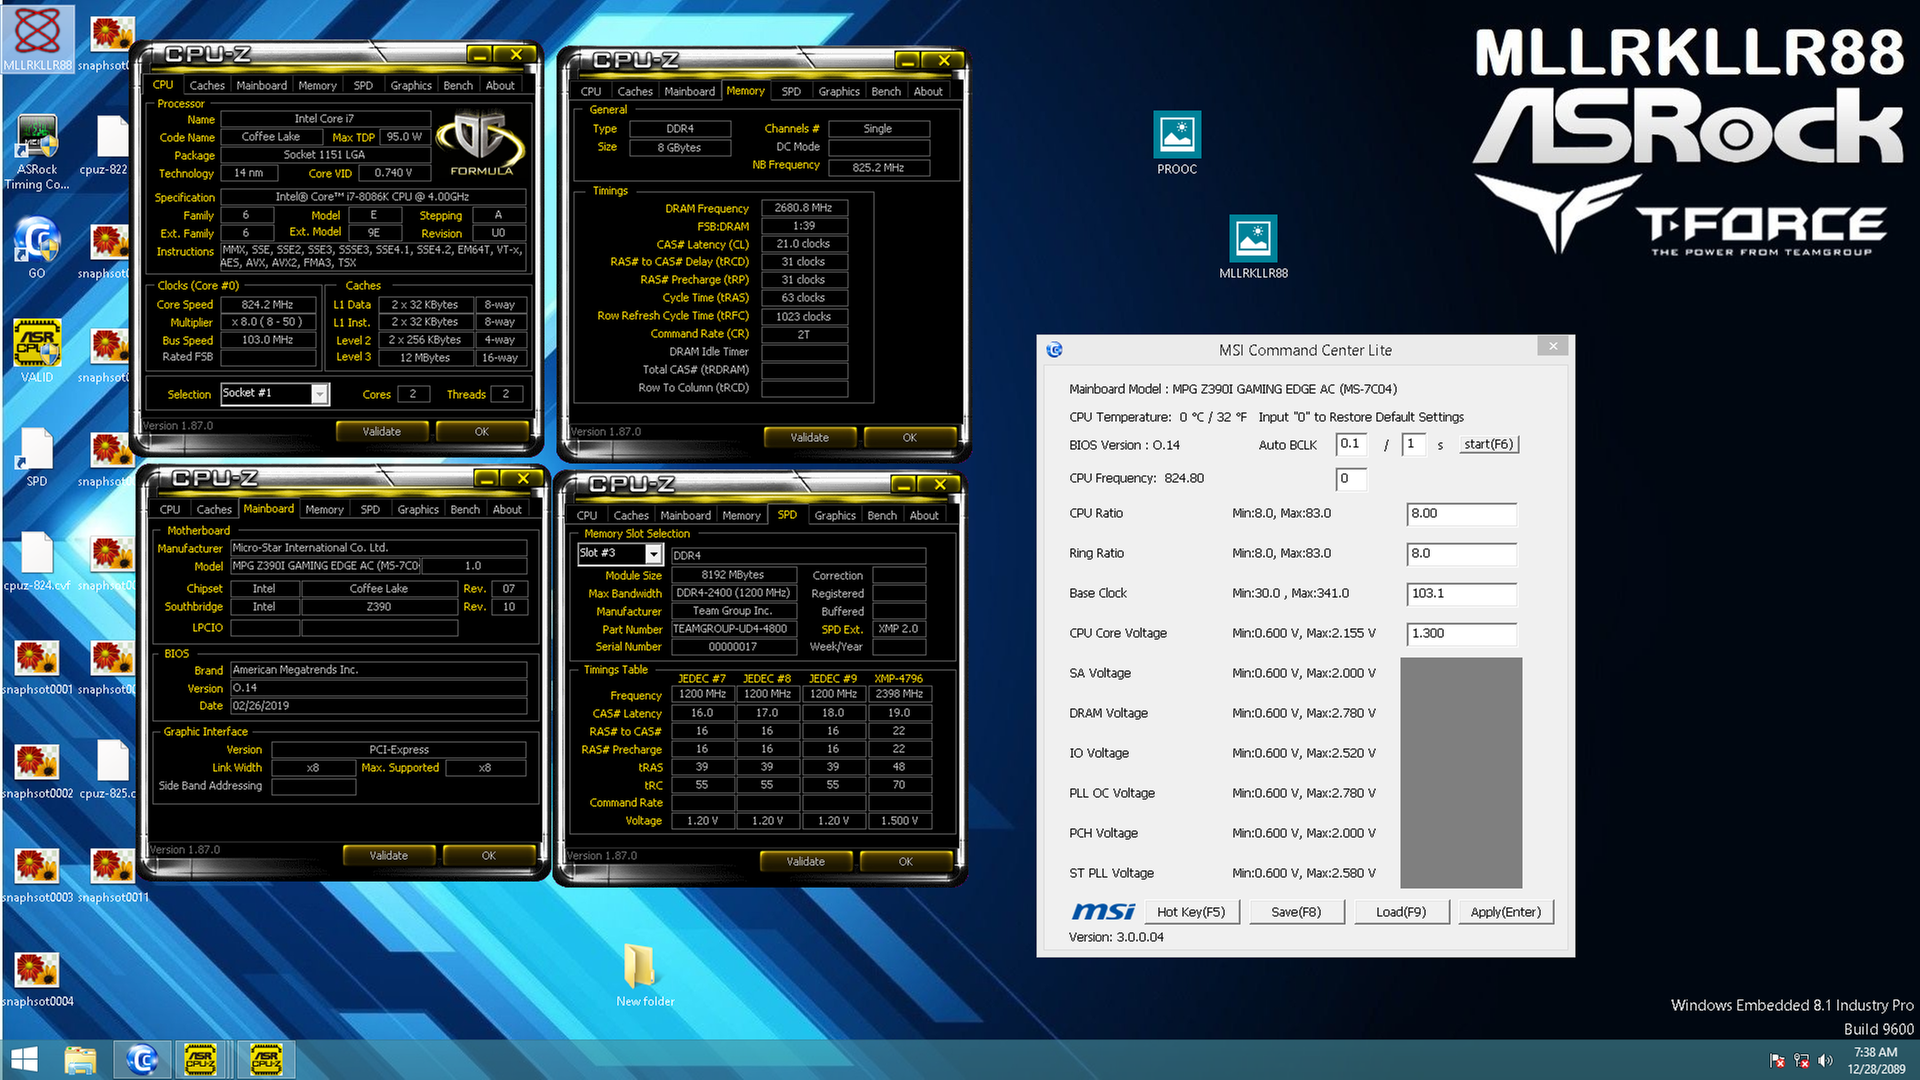Switch to Memory tab in CPU-Z SPD window
The image size is (1920, 1080).
741,516
